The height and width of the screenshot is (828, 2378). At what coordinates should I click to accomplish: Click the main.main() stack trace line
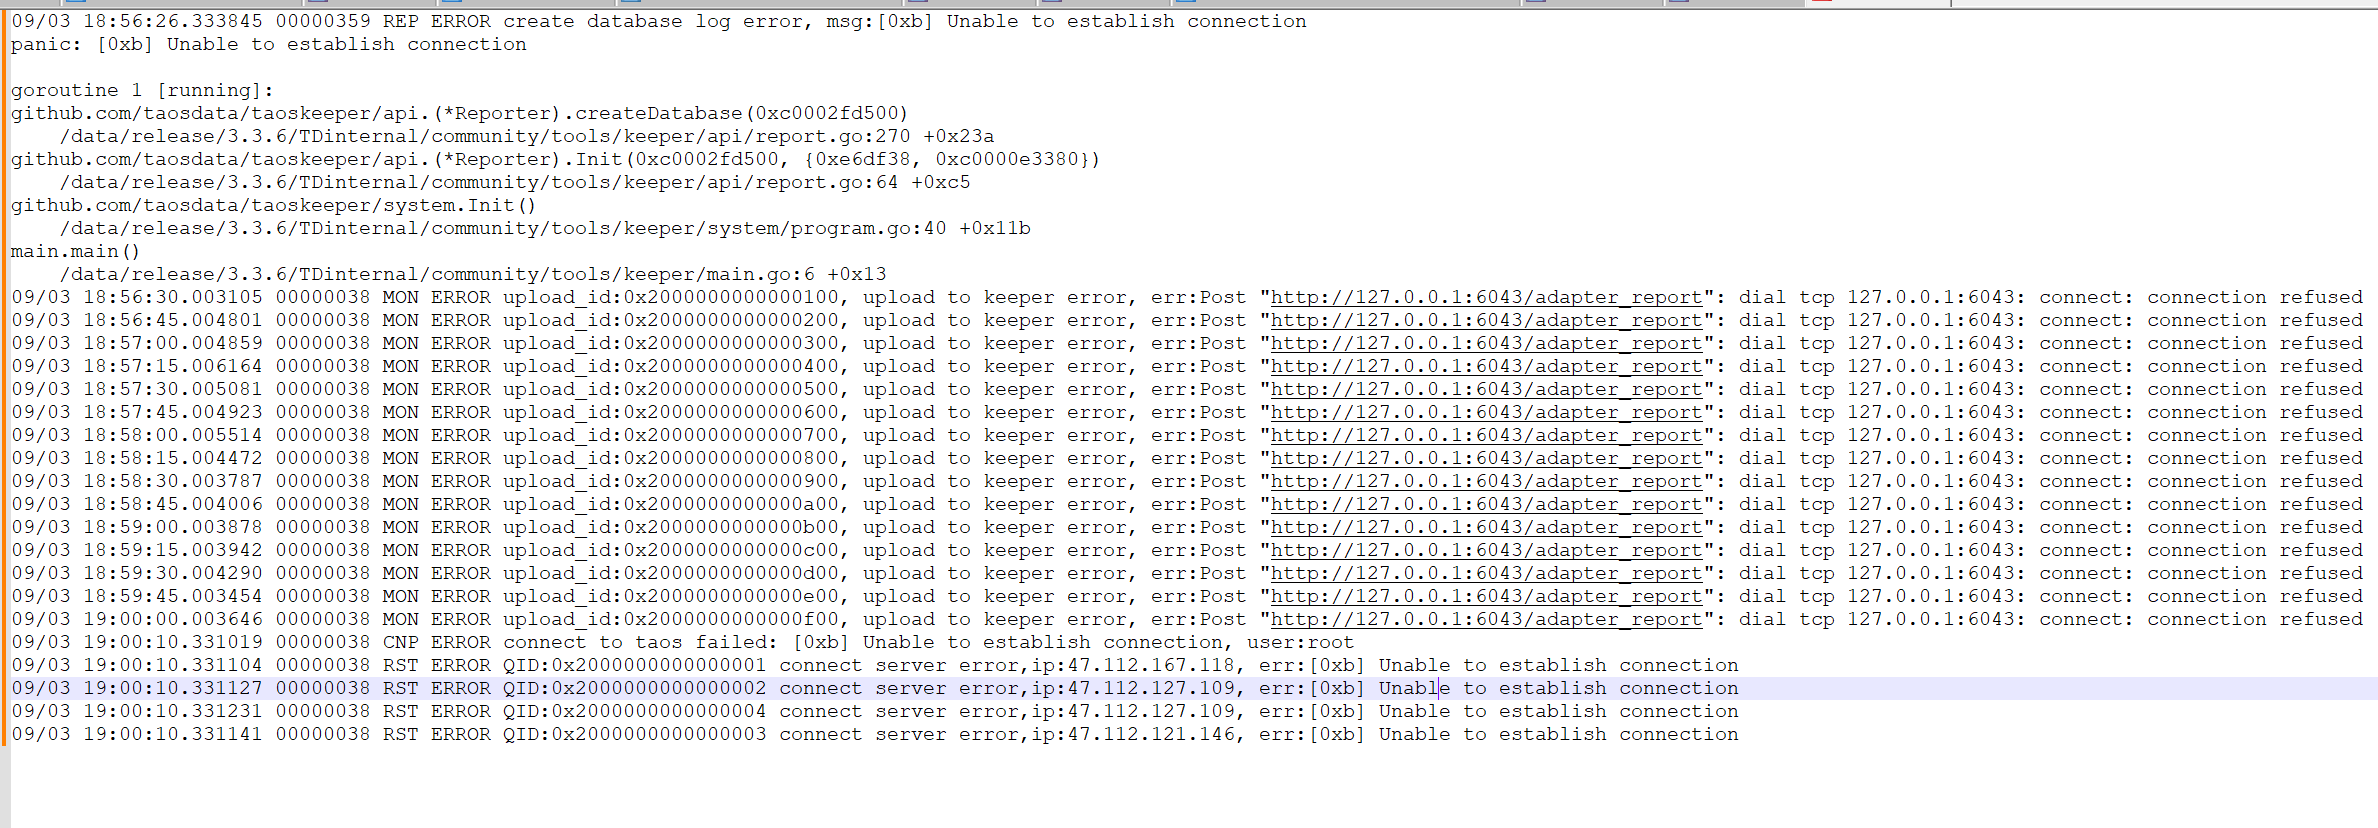(x=75, y=251)
